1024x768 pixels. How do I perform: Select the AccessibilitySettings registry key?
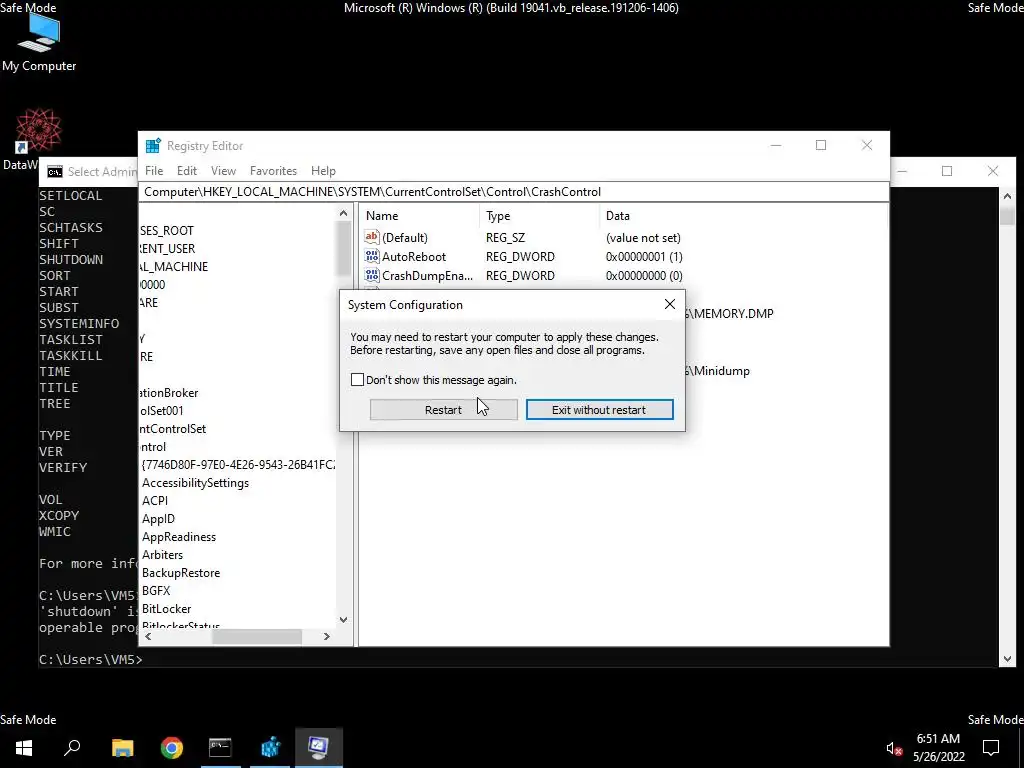(195, 483)
